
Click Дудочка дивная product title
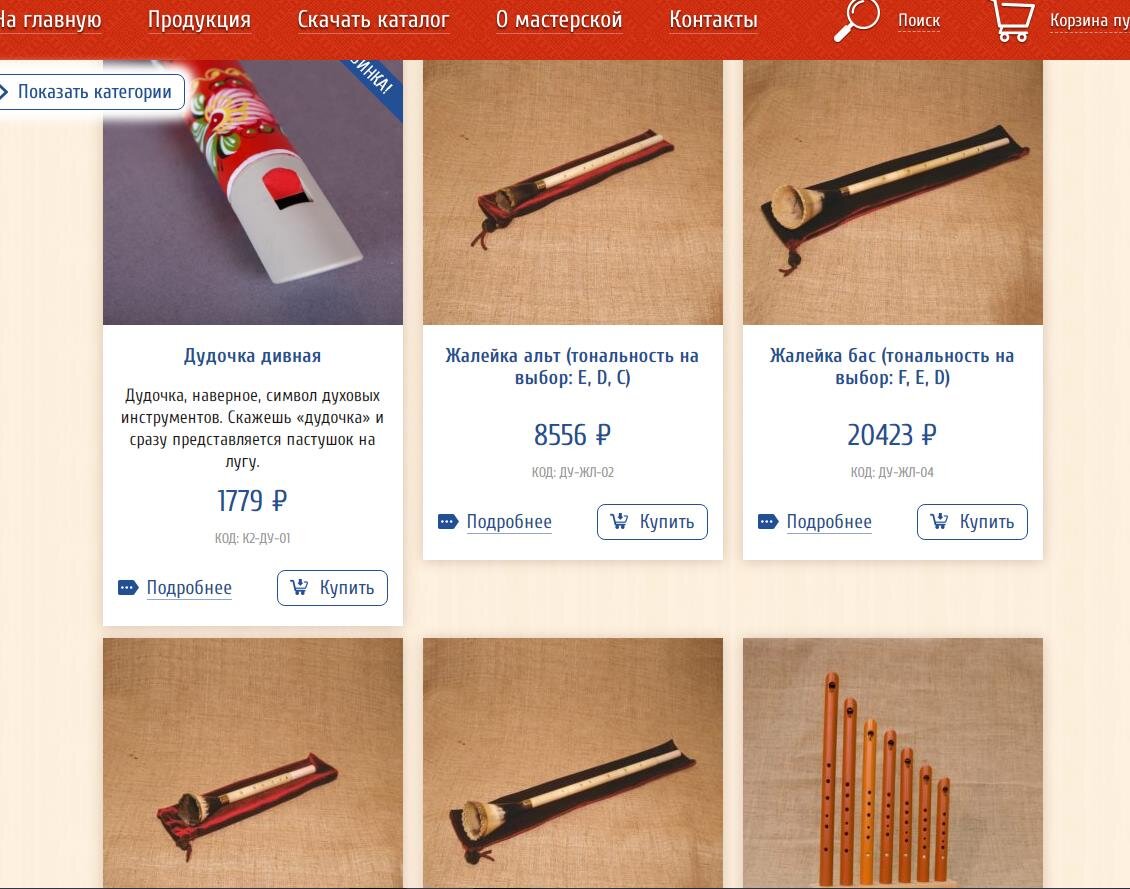252,356
